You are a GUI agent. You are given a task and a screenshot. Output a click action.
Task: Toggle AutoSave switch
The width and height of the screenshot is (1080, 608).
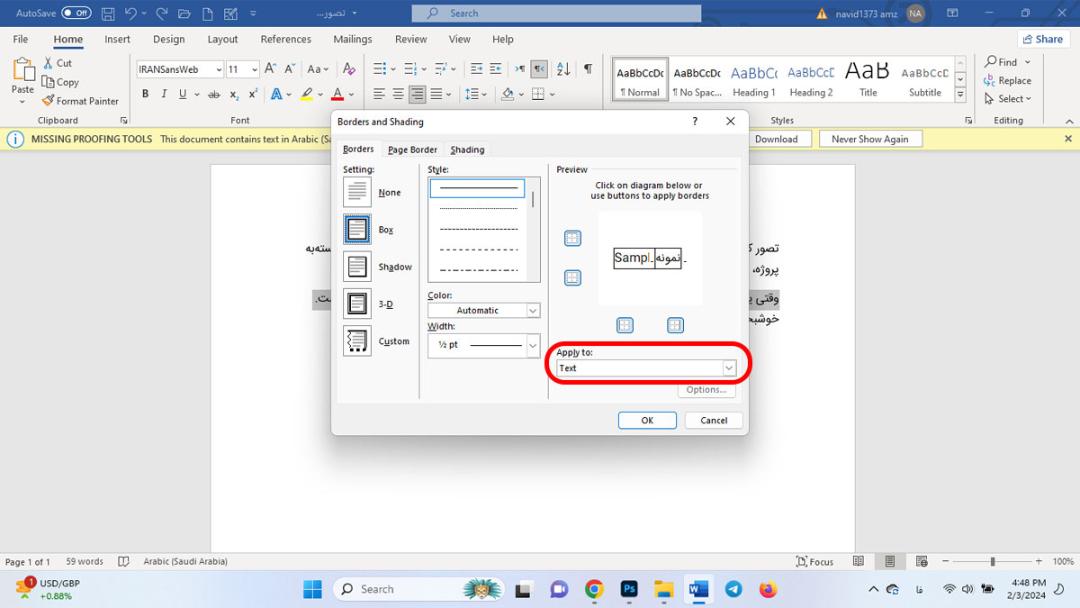tap(76, 13)
